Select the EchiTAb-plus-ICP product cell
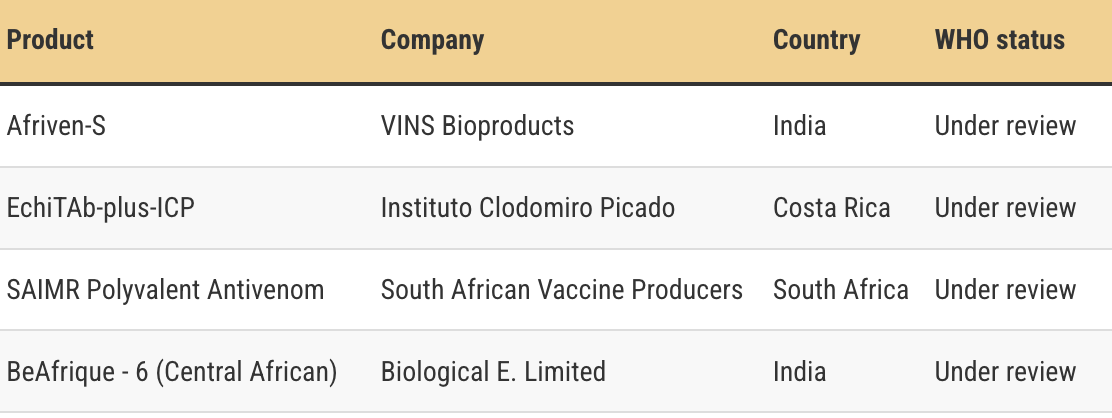Screen dimensions: 1112x418 point(100,208)
